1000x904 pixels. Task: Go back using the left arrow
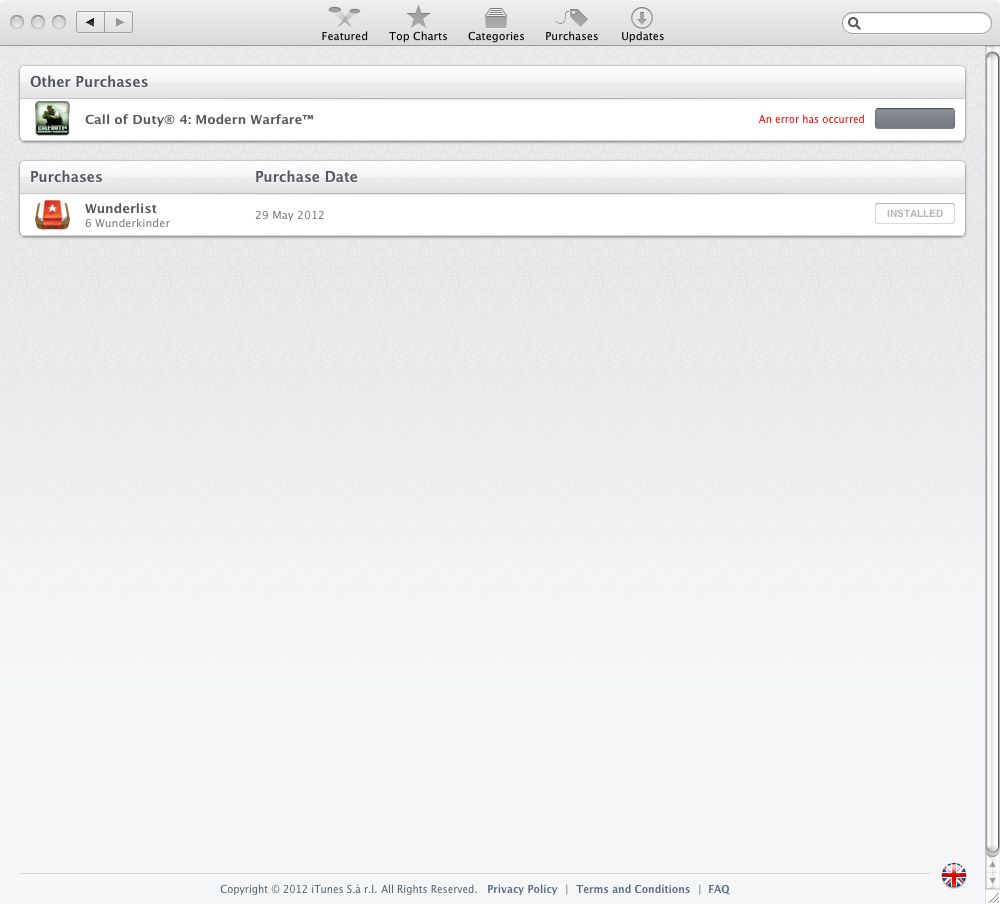click(x=91, y=22)
